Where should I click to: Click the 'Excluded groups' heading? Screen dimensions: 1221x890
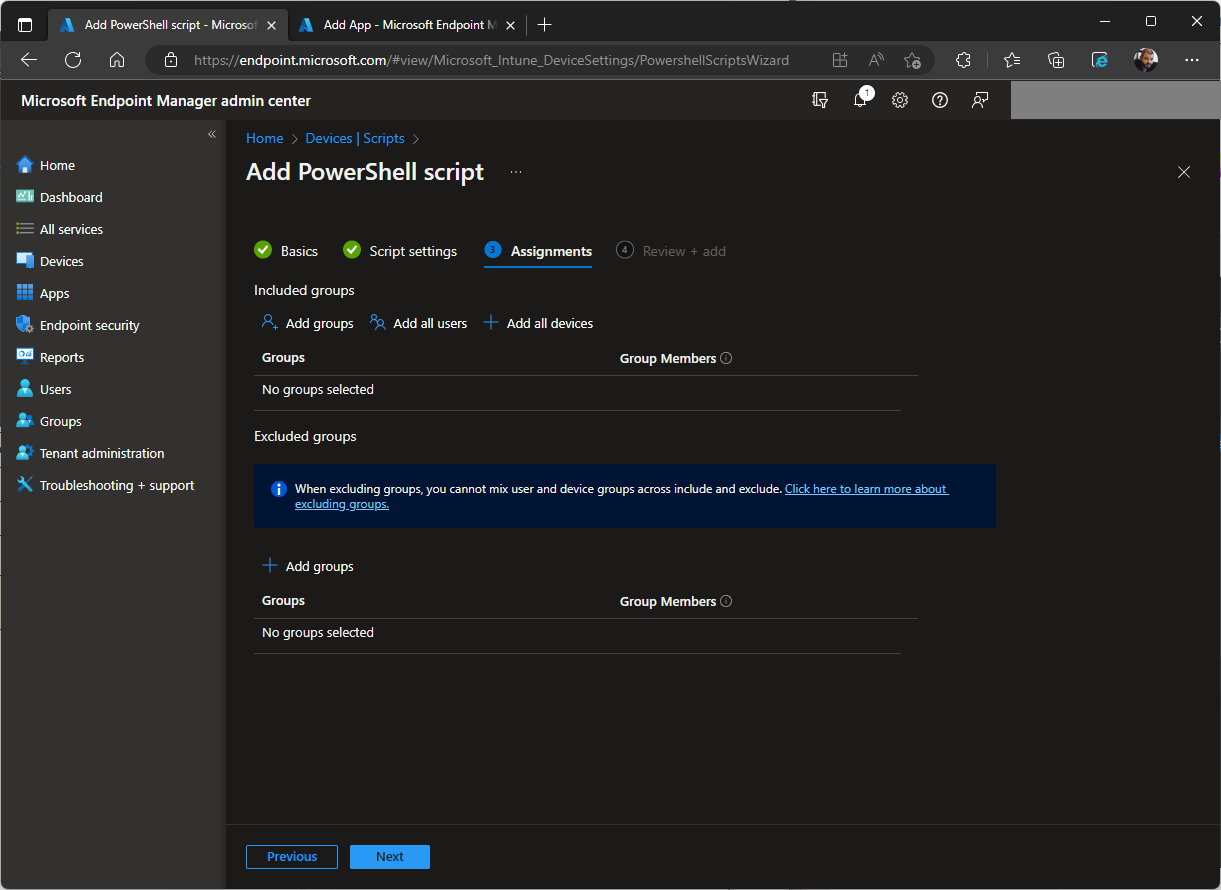305,436
